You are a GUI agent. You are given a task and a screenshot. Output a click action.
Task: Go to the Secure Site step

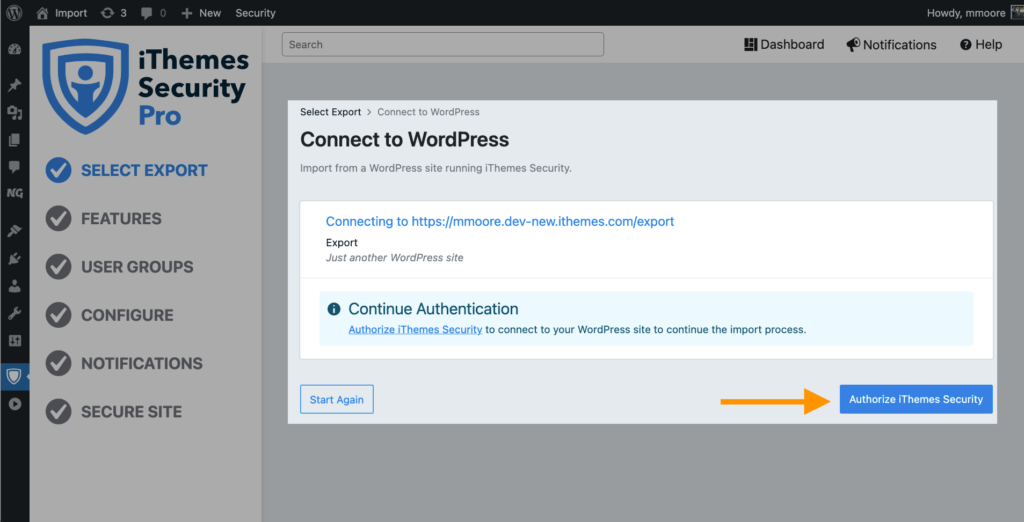131,412
